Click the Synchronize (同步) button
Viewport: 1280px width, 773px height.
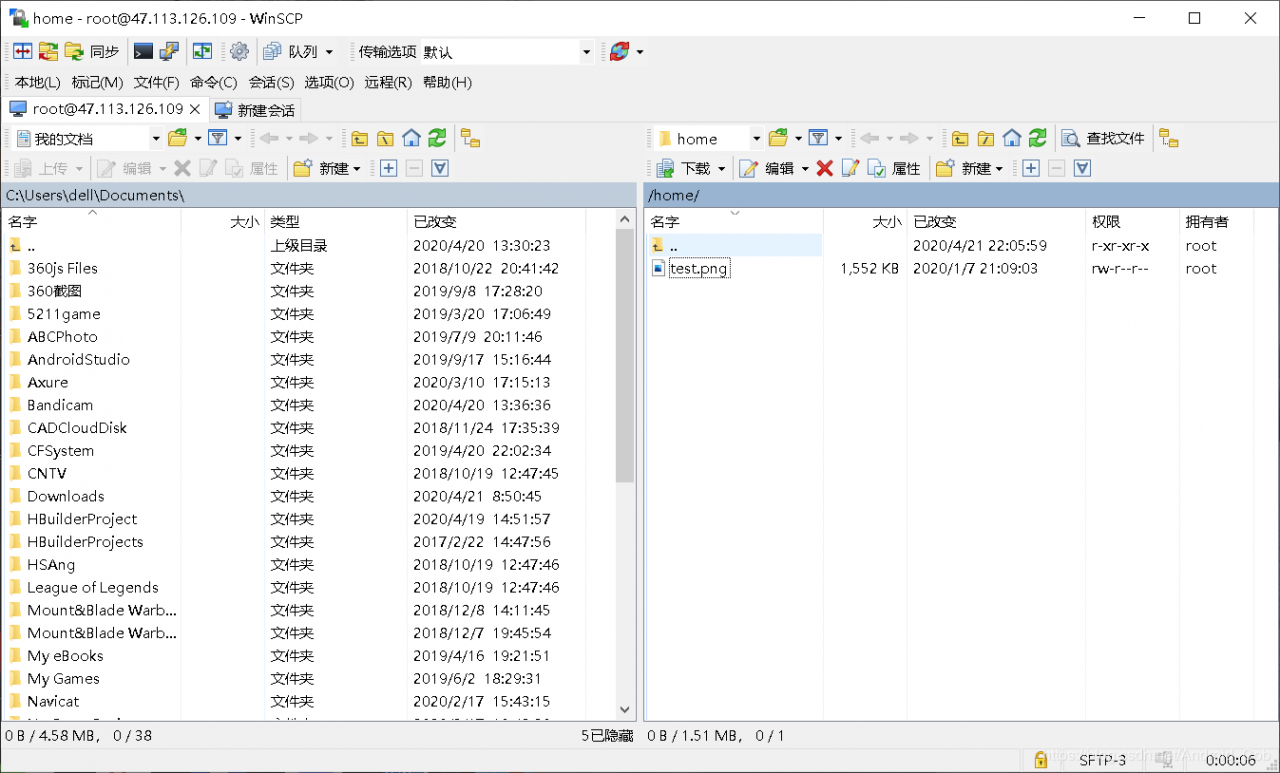coord(92,51)
